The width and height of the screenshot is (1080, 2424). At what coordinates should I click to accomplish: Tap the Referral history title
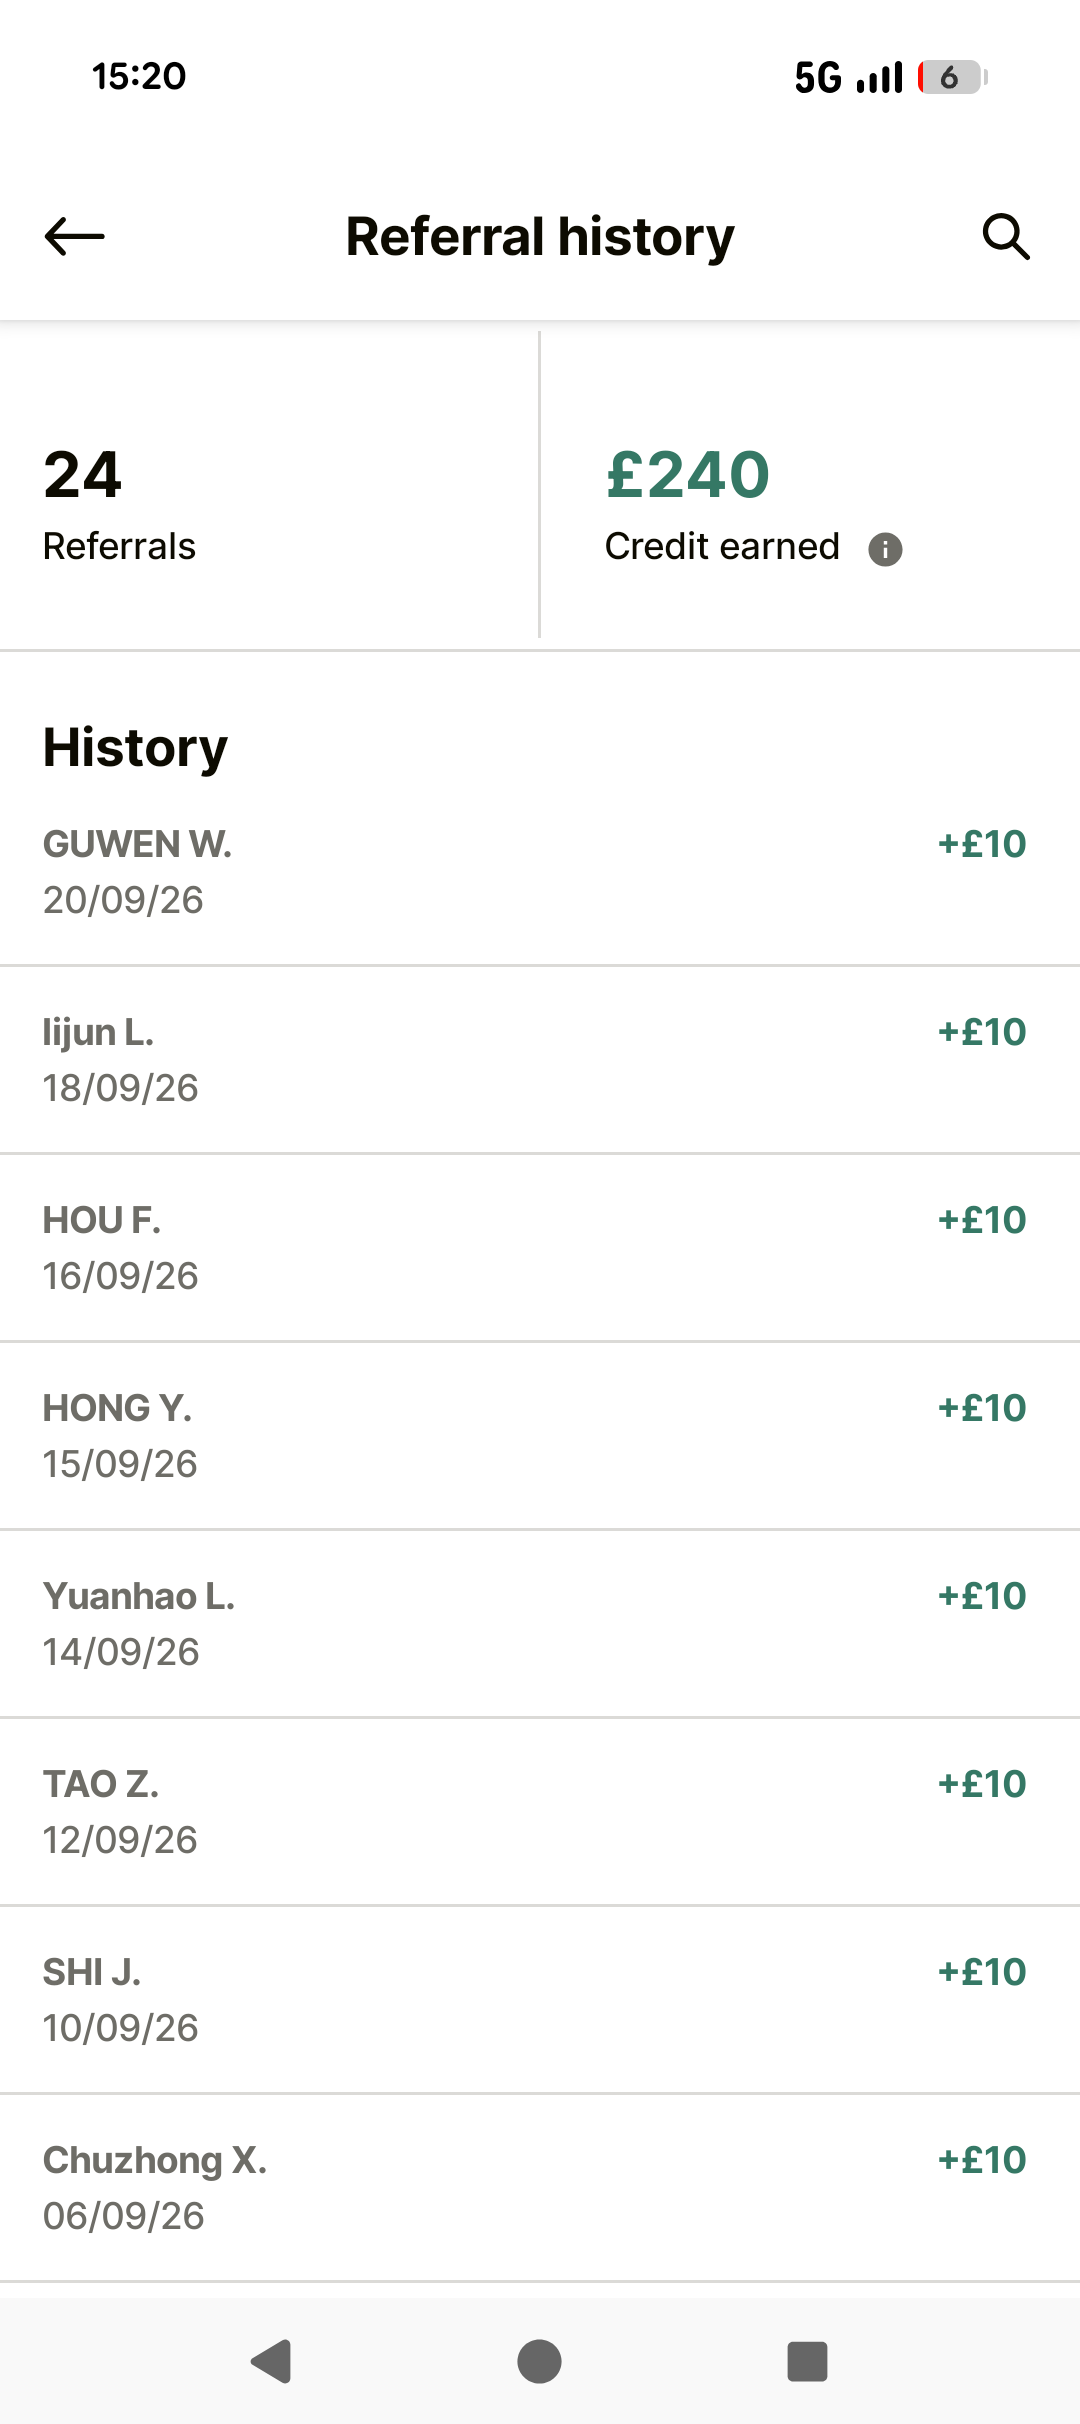click(540, 237)
